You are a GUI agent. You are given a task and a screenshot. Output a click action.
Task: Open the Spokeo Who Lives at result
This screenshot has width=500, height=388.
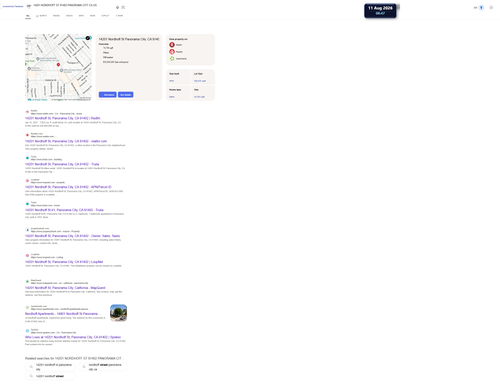(73, 337)
